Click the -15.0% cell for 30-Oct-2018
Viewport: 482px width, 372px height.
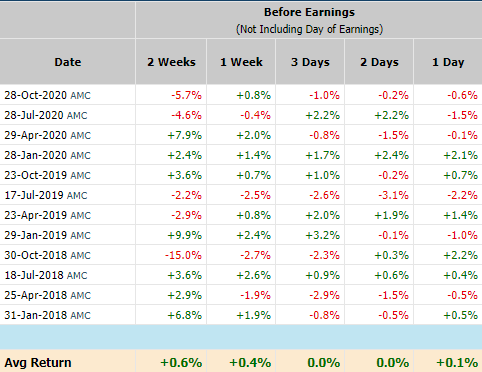click(x=183, y=255)
